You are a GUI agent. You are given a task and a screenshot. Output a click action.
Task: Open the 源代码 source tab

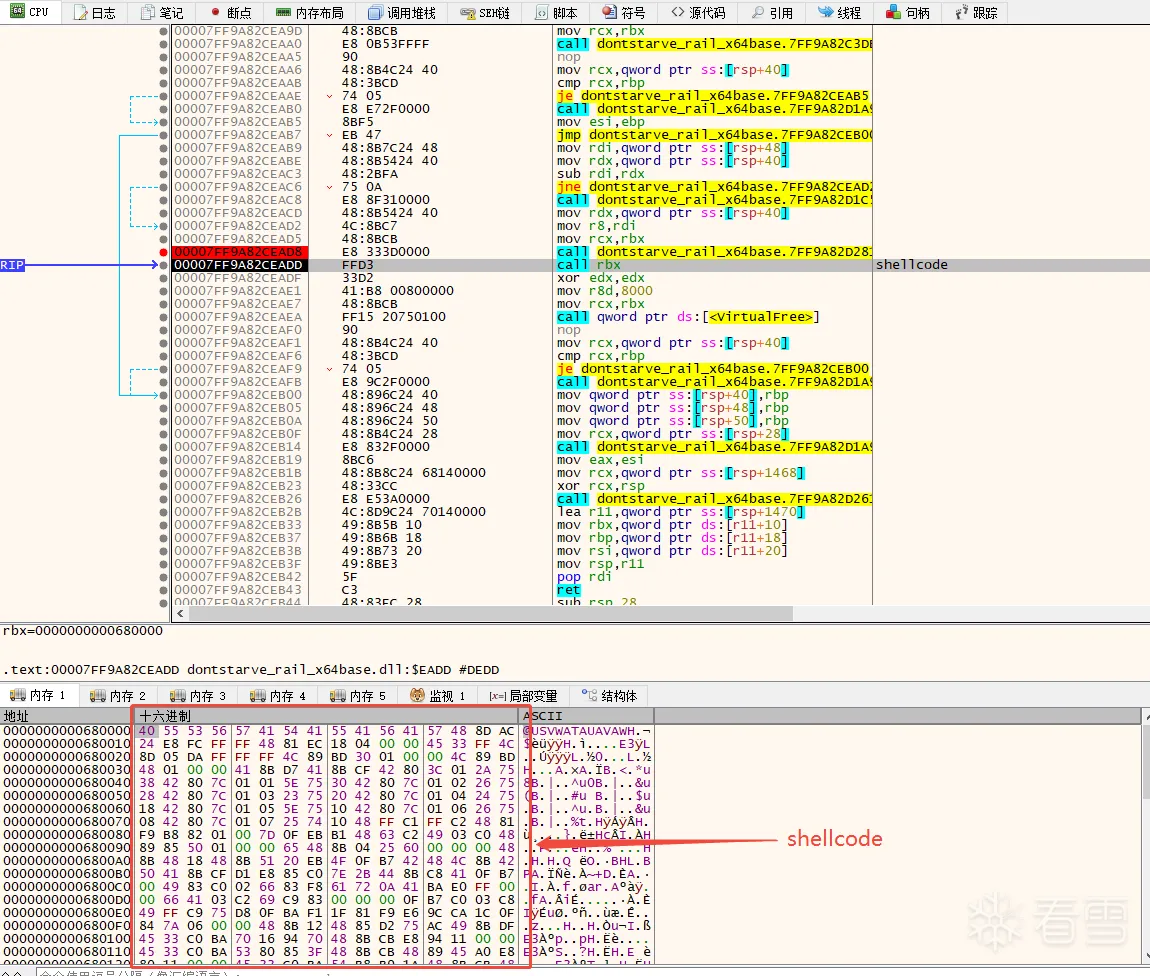tap(698, 12)
